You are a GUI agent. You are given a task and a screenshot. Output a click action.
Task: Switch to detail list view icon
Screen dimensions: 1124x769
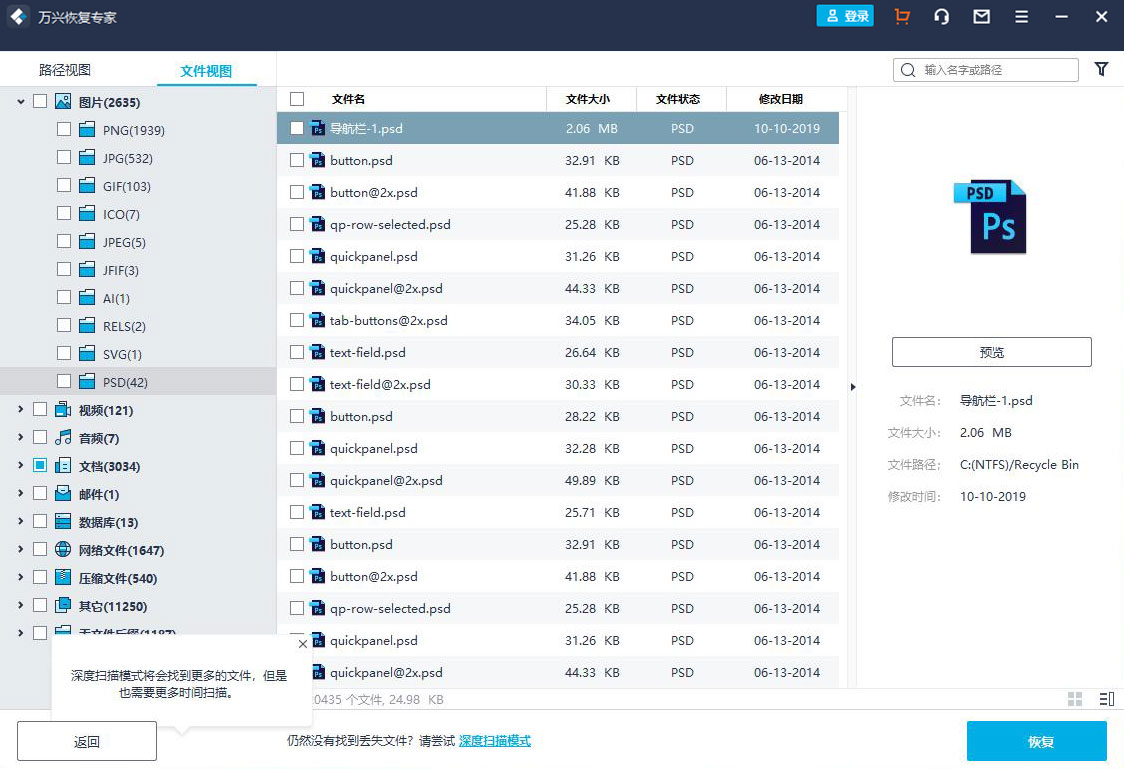coord(1106,699)
